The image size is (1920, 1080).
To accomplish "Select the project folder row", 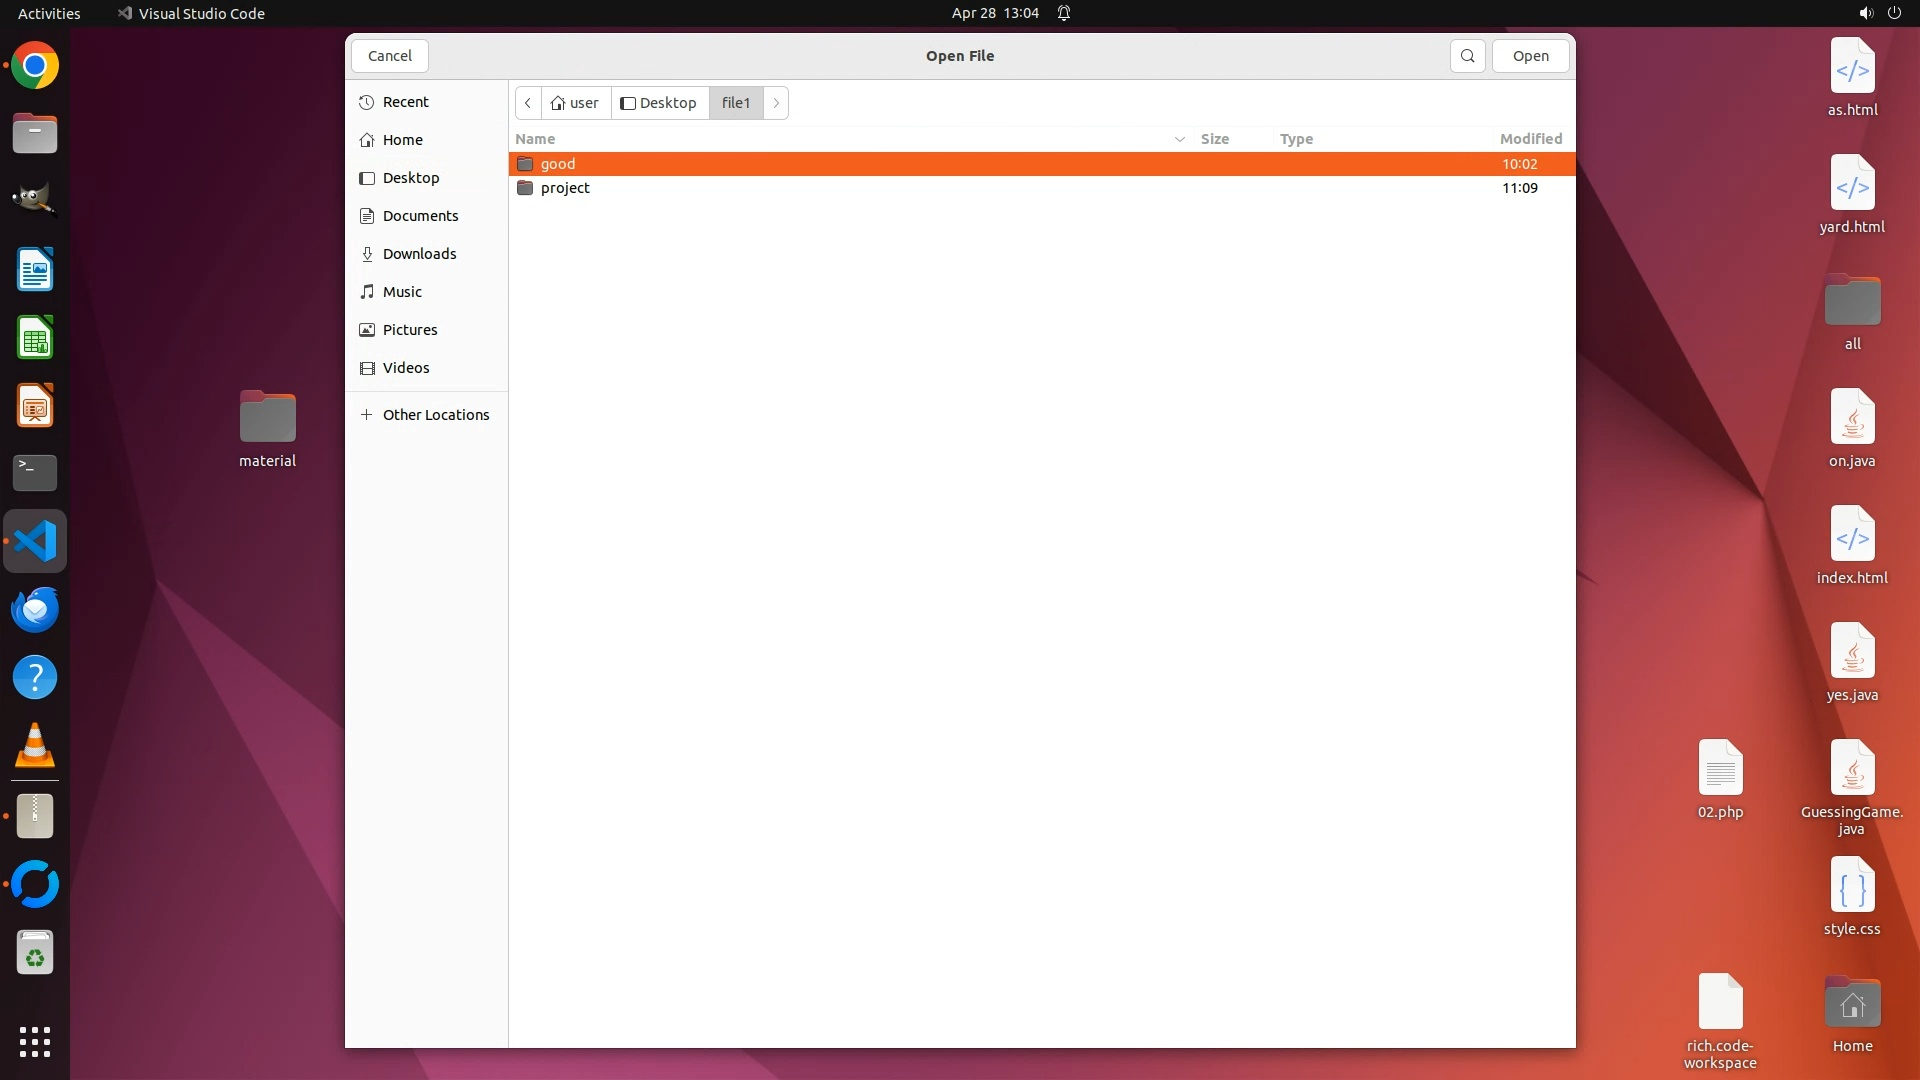I will [565, 188].
